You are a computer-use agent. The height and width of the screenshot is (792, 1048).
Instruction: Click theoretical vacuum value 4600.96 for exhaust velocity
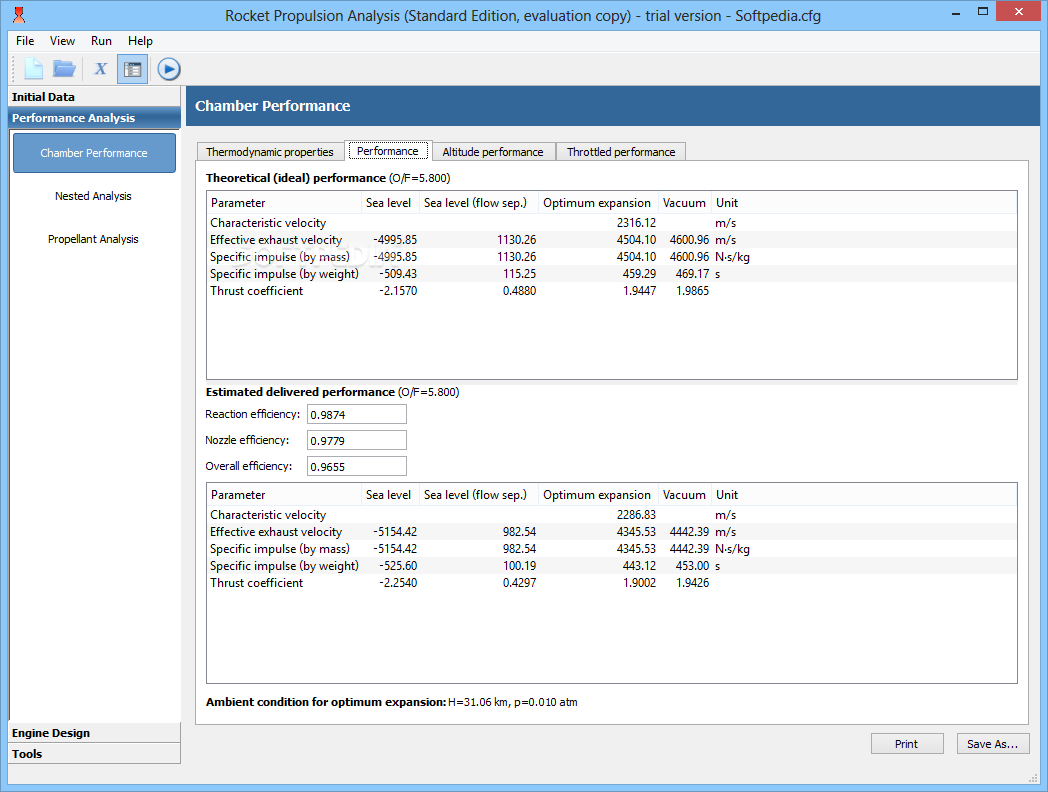[x=689, y=240]
